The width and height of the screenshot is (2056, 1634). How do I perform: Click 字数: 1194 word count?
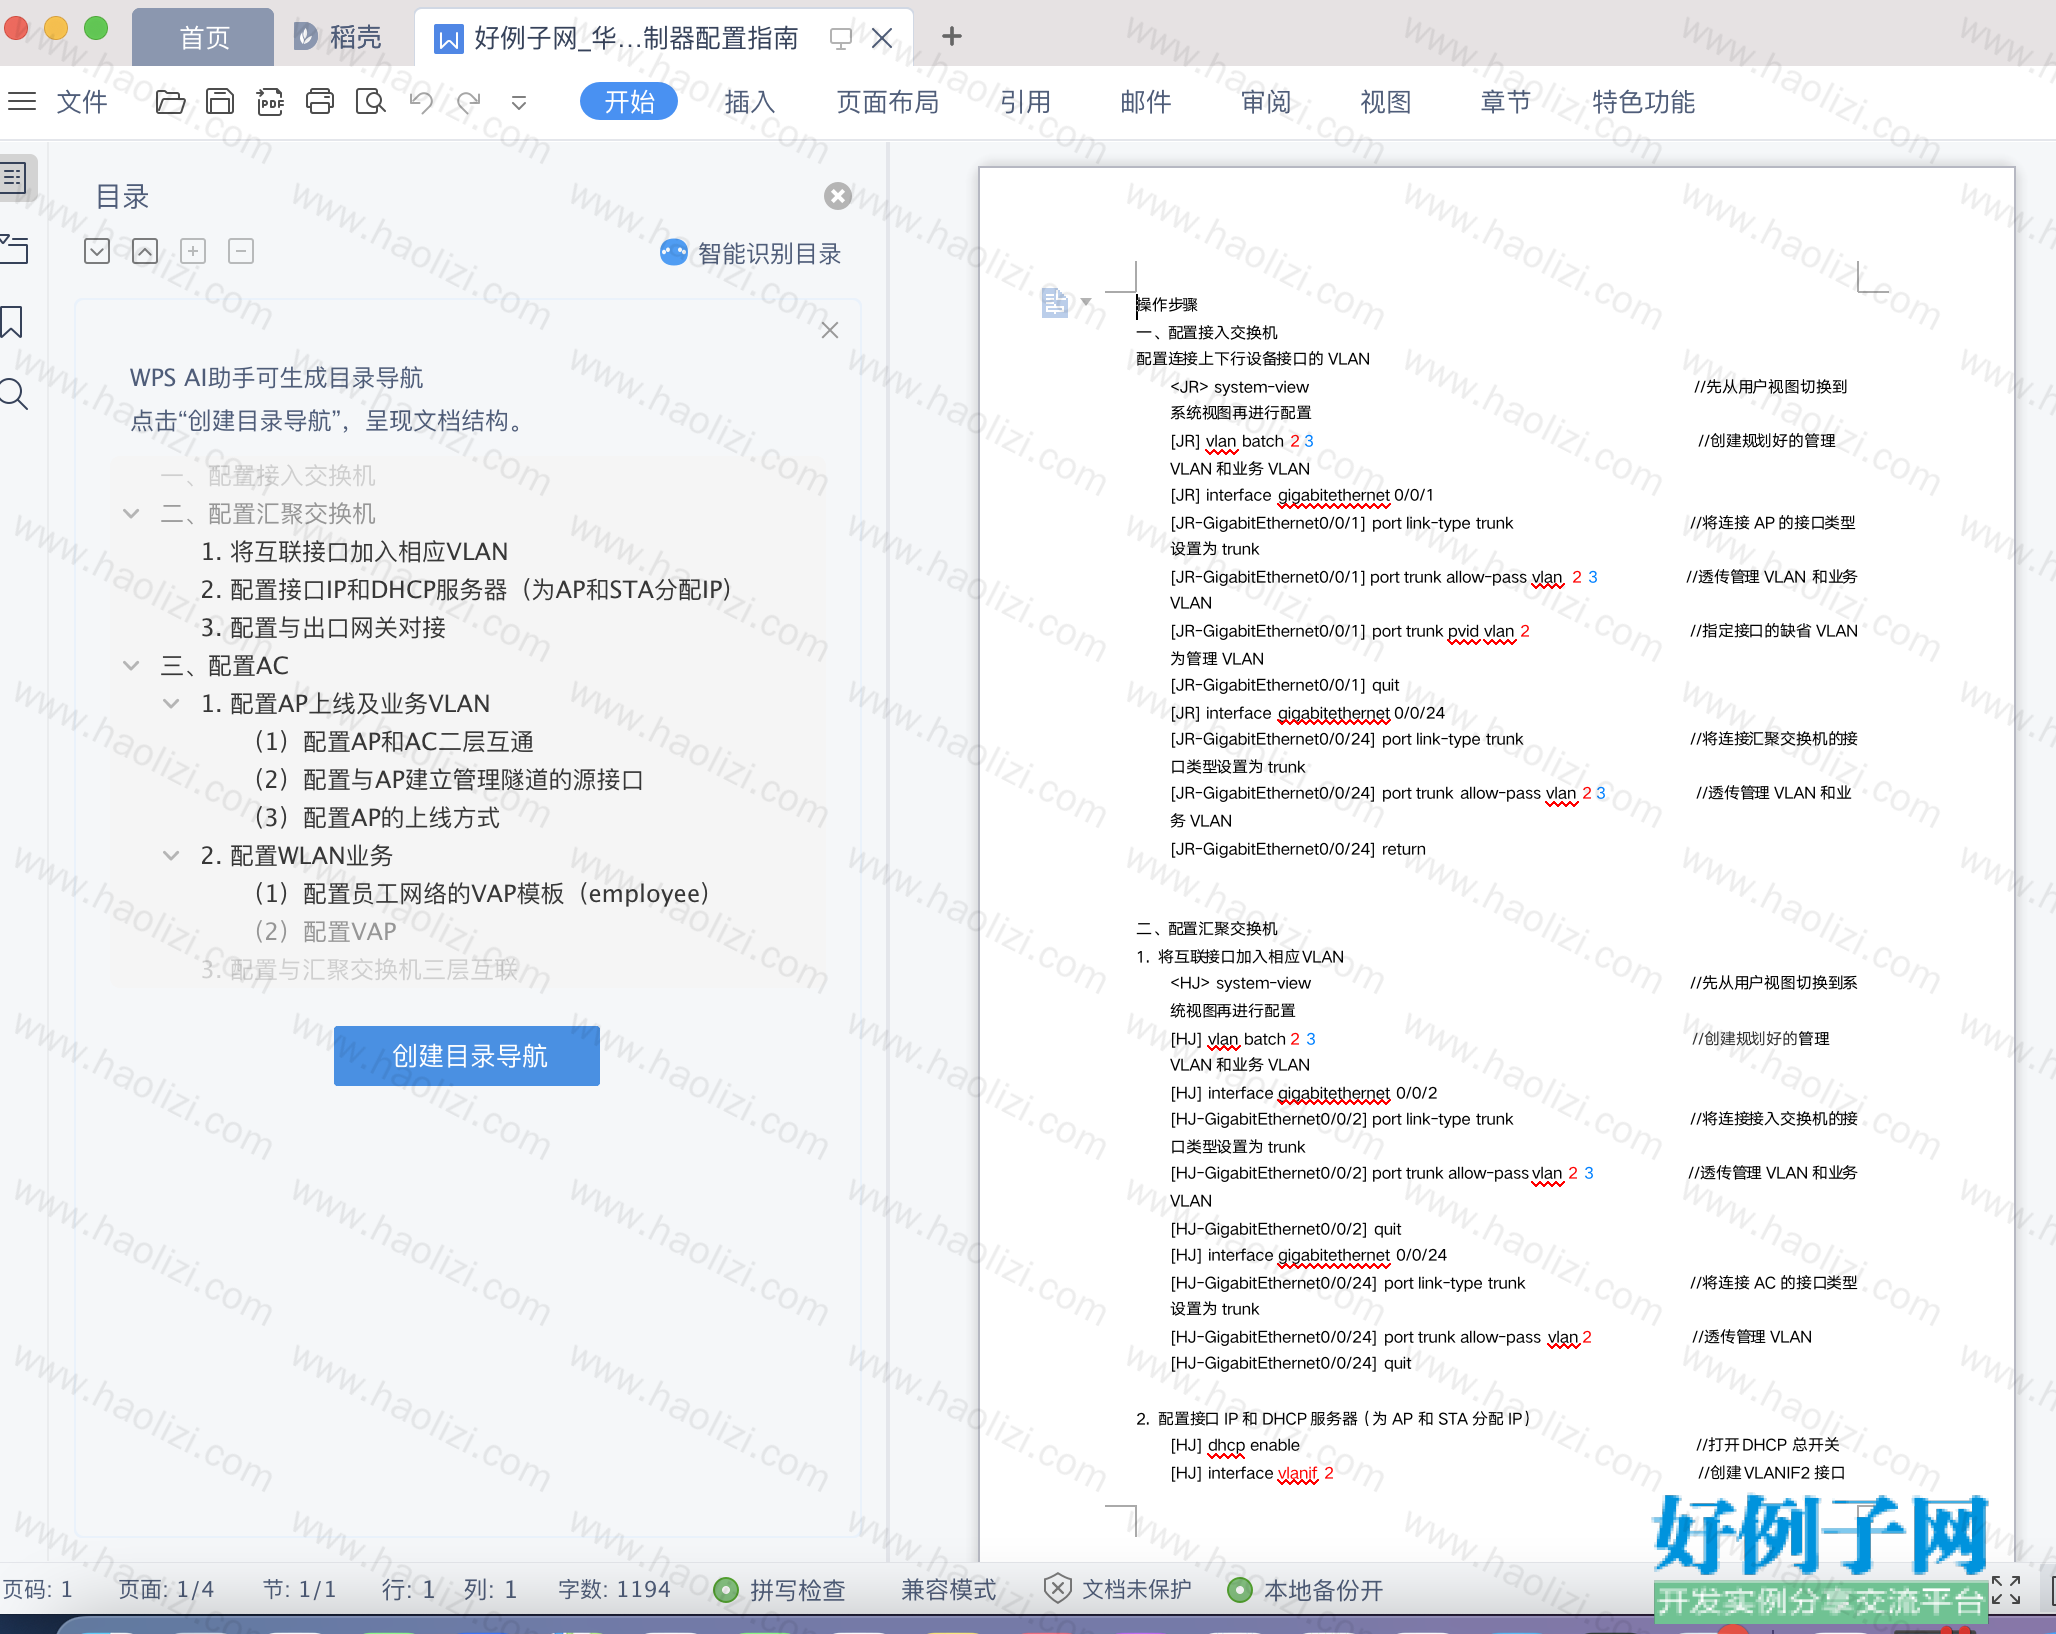[x=614, y=1590]
